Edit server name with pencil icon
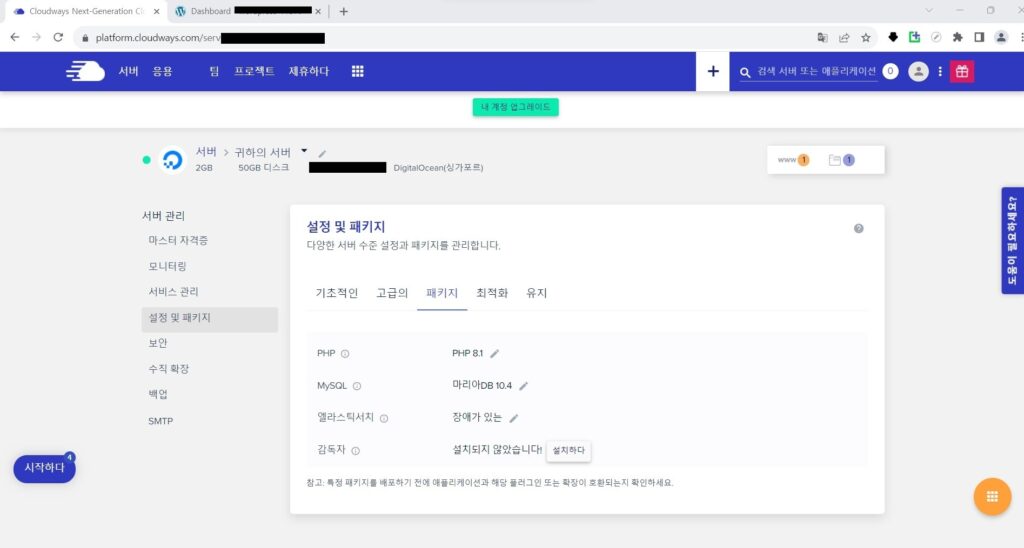This screenshot has width=1024, height=548. click(322, 154)
